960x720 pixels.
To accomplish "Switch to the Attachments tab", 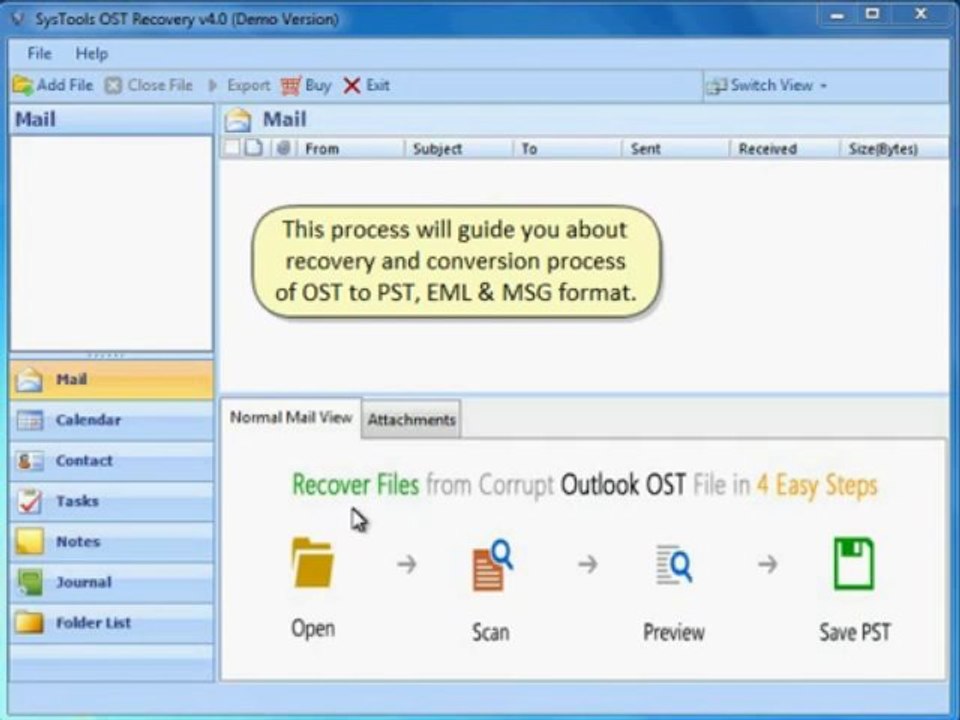I will (411, 419).
